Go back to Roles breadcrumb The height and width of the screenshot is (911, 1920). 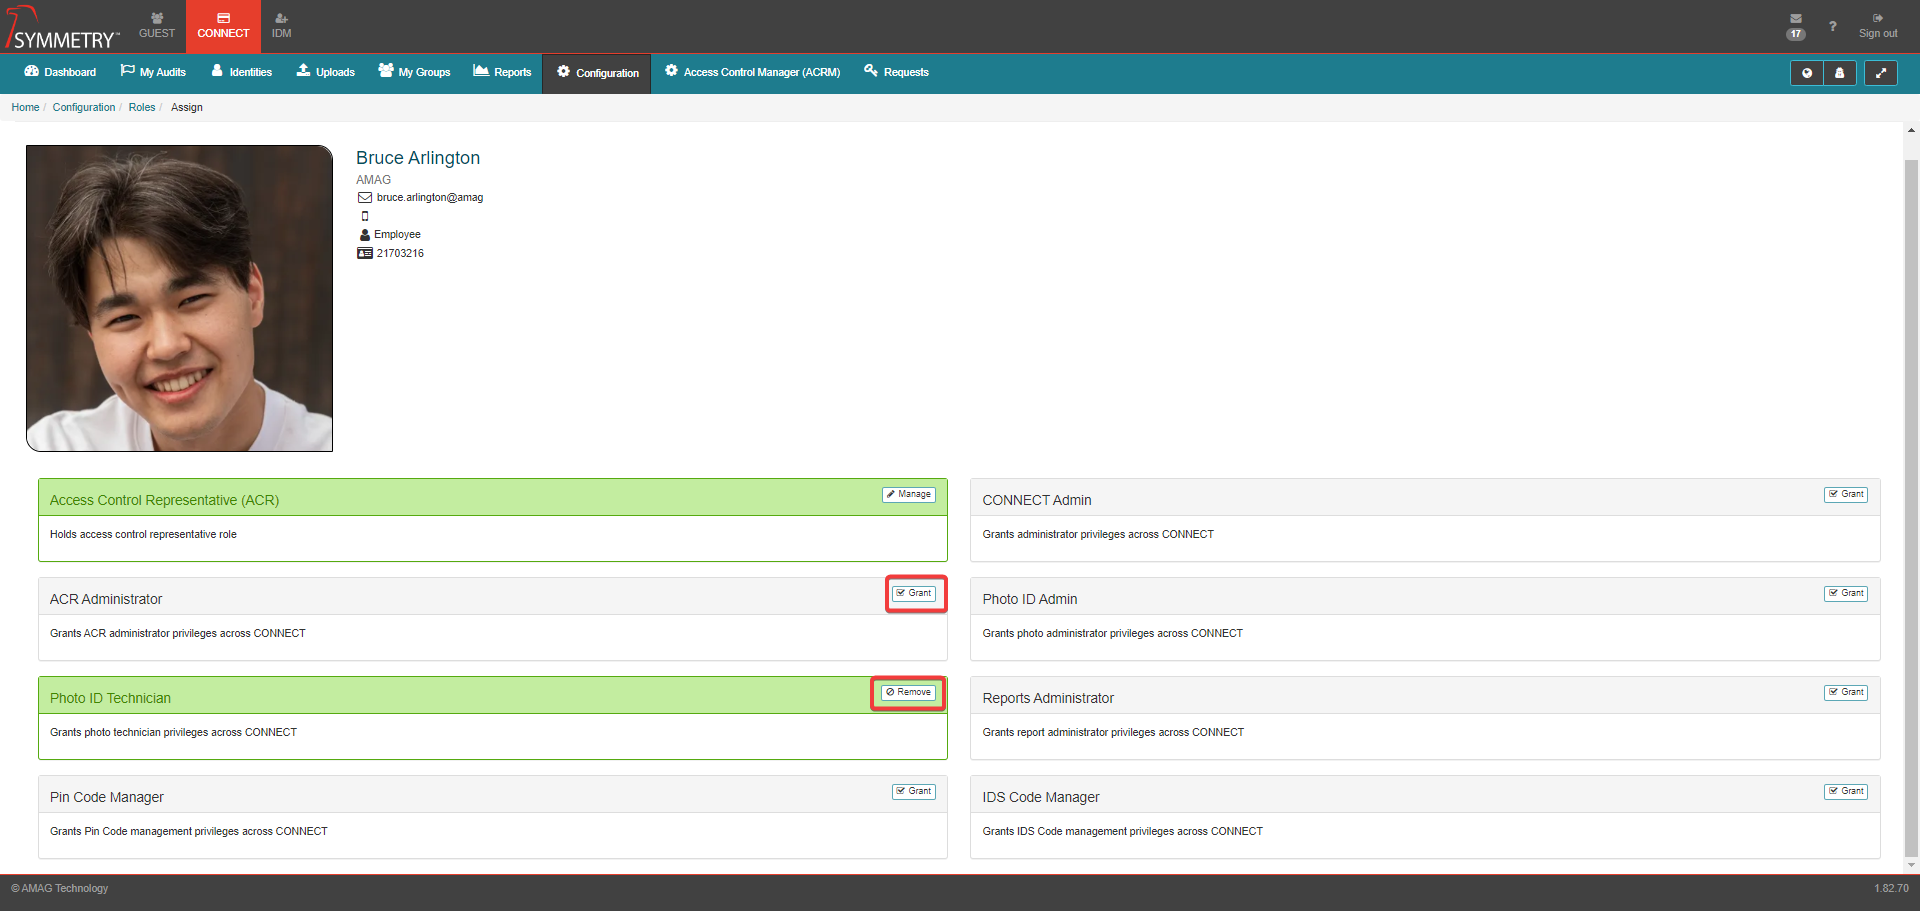point(142,108)
